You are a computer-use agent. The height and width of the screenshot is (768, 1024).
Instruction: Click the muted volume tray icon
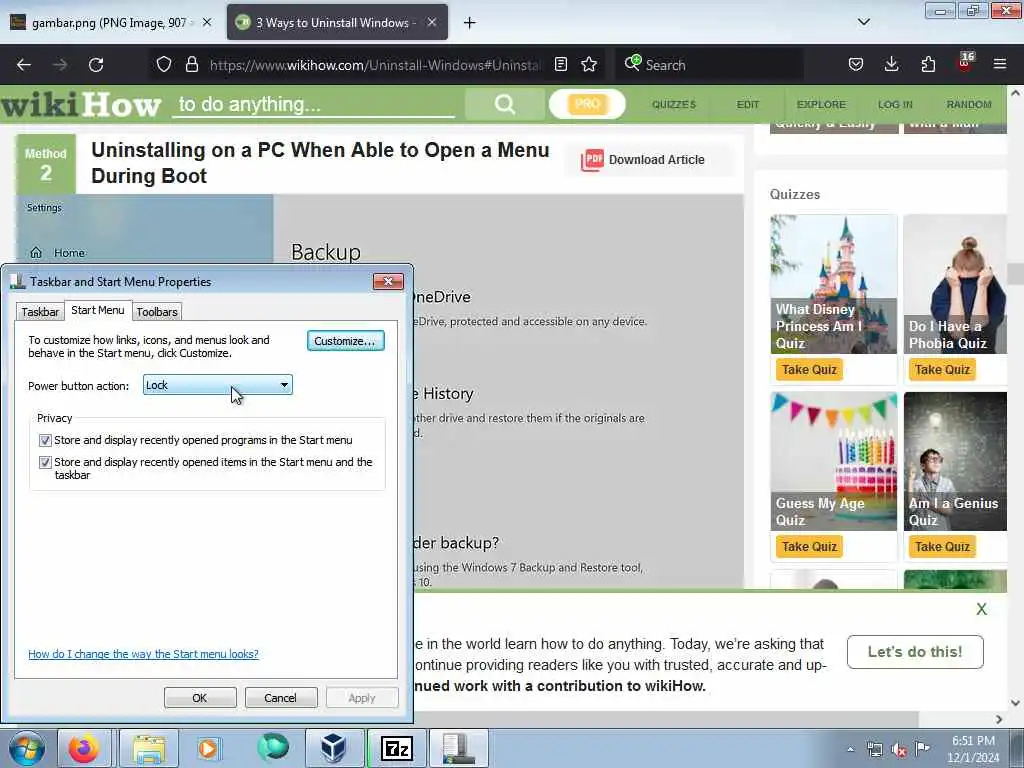pos(899,750)
